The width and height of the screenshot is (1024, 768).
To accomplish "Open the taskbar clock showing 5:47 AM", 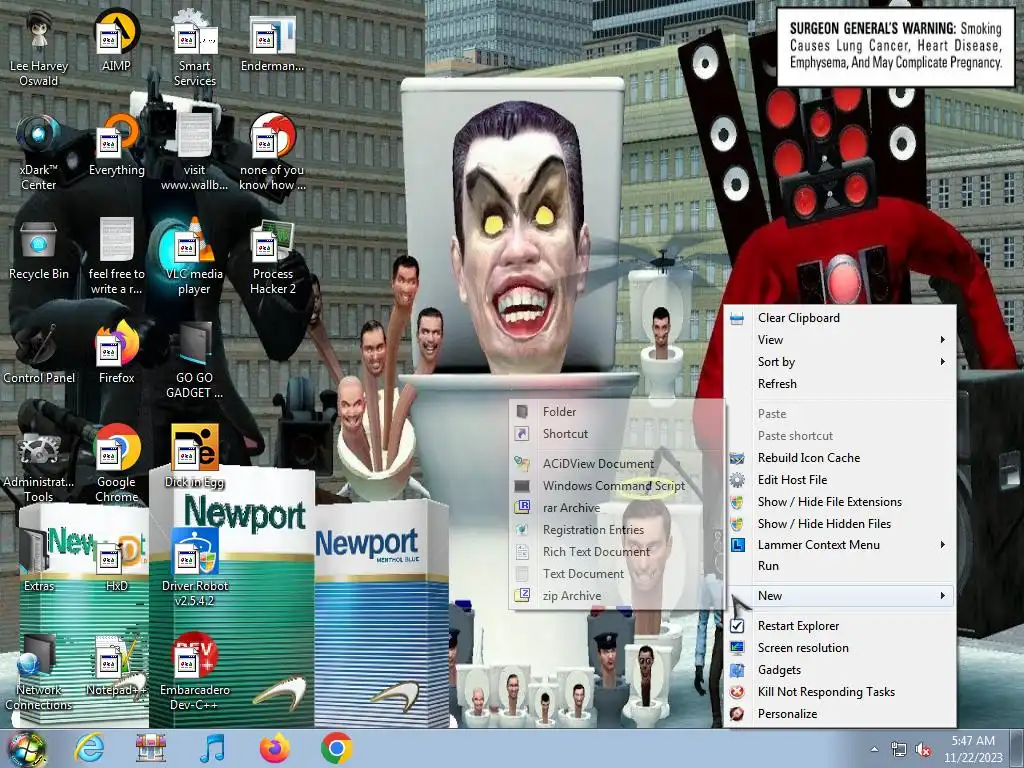I will point(973,749).
